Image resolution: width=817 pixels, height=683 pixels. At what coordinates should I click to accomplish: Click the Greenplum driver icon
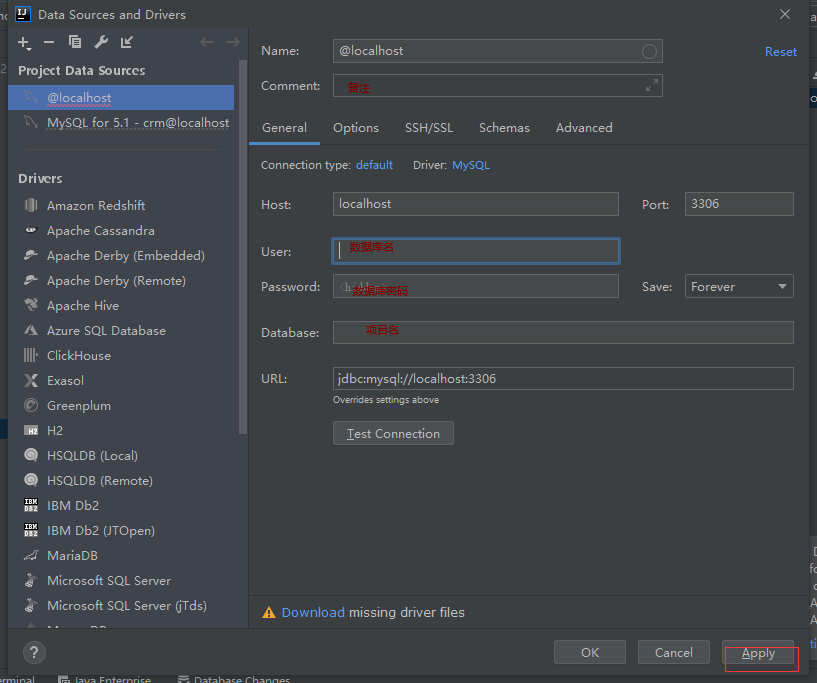click(x=31, y=405)
